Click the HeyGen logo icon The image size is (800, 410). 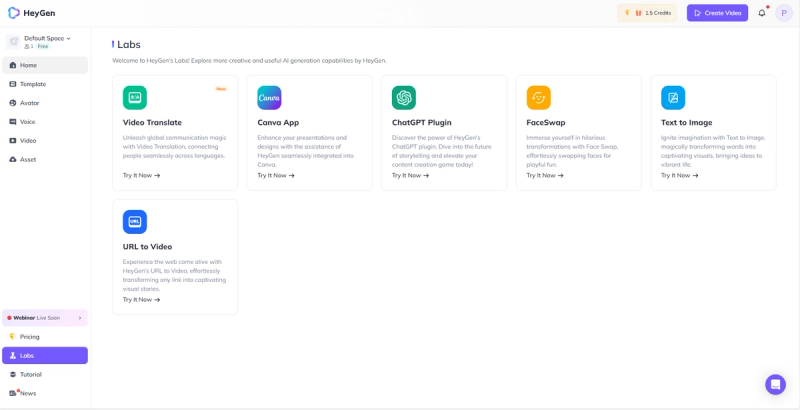(14, 13)
